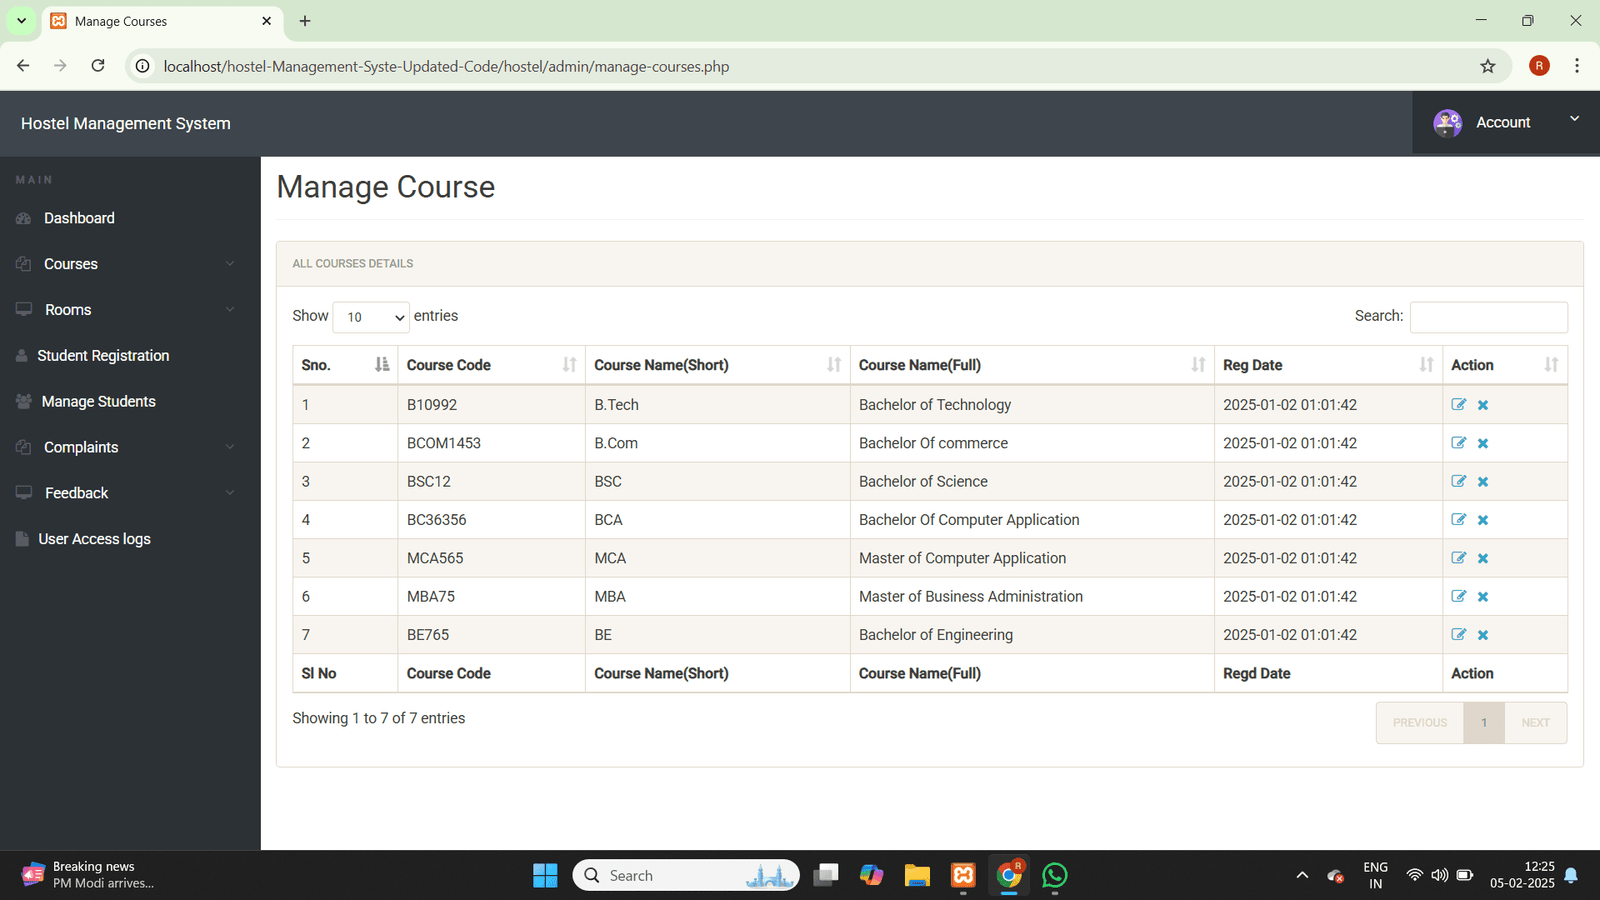The image size is (1600, 900).
Task: Sort by Course Name(Full) column
Action: click(1032, 365)
